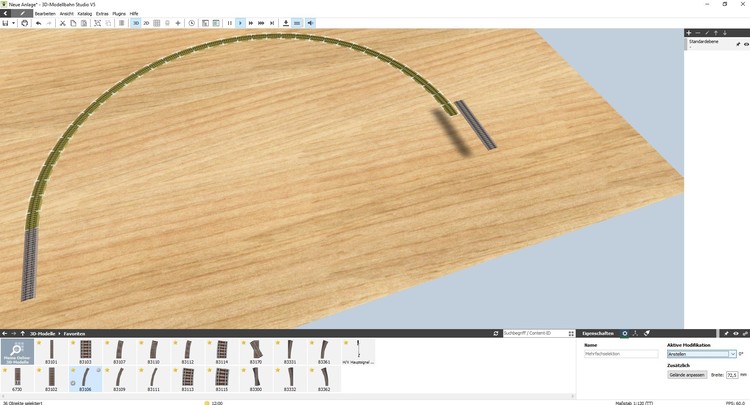Image resolution: width=750 pixels, height=405 pixels.
Task: Move the layer down with arrow icon
Action: 725,33
